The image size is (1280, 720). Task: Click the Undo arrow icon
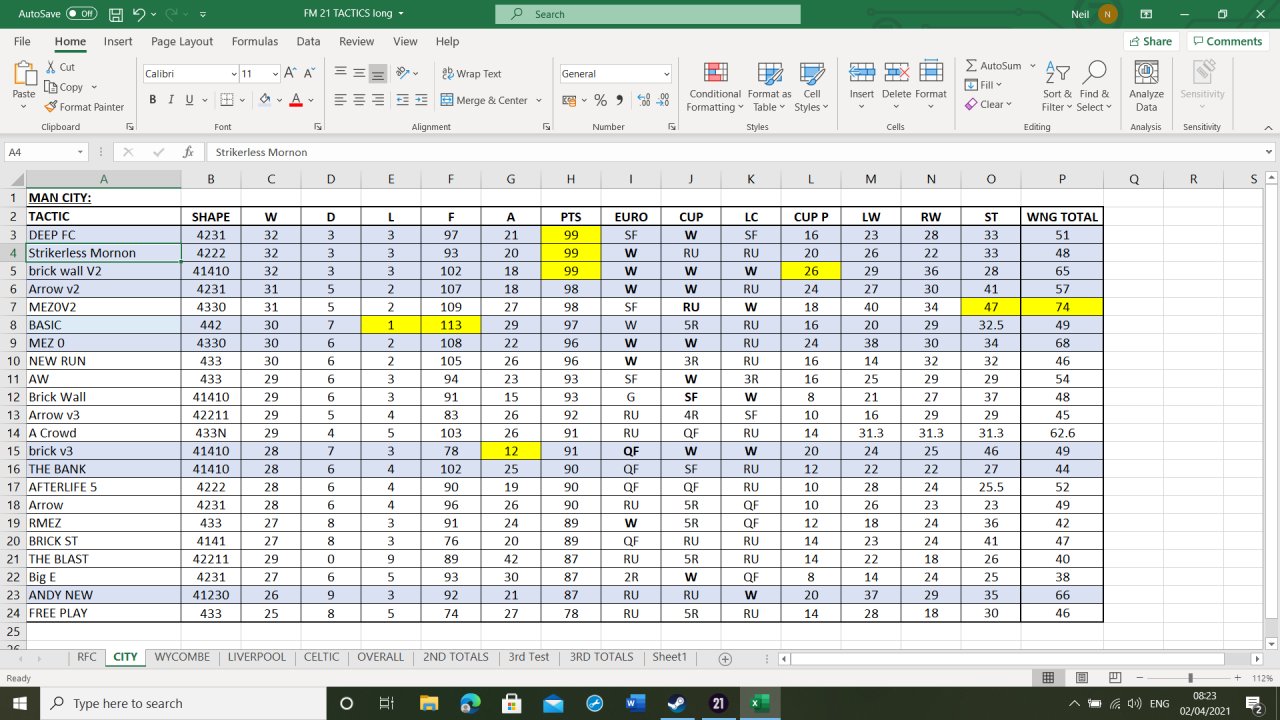click(140, 14)
